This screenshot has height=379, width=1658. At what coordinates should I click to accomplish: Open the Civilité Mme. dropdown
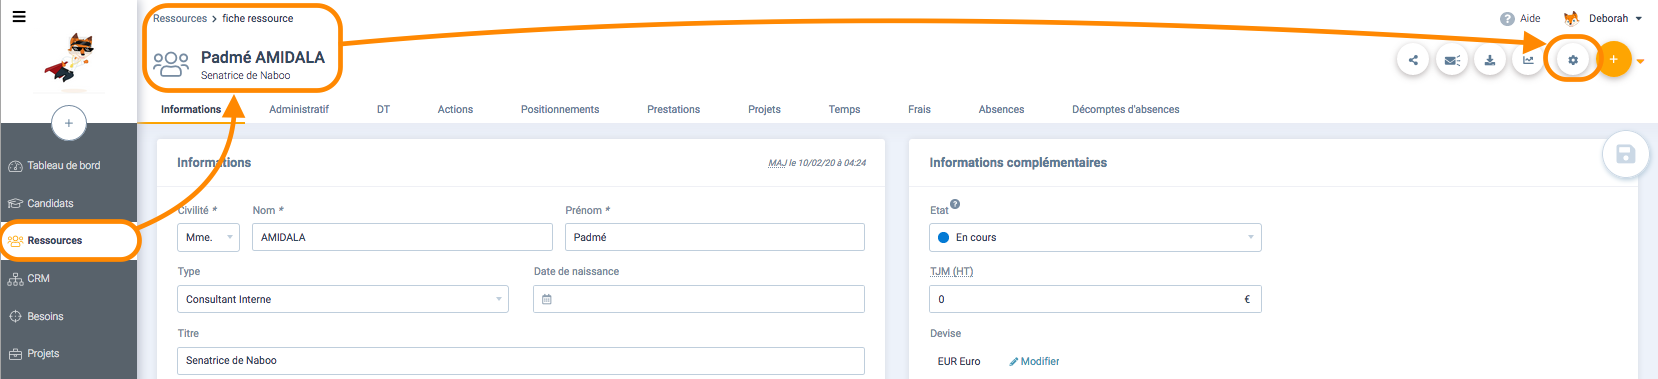click(x=208, y=237)
